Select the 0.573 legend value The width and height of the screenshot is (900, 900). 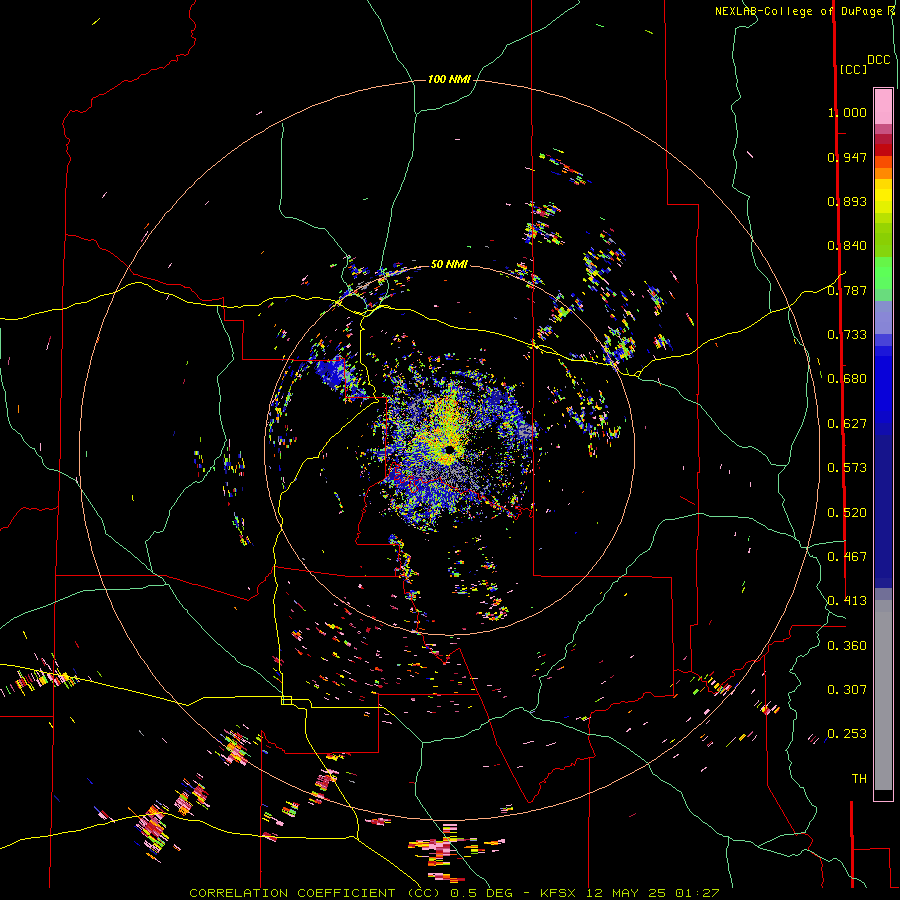coord(847,468)
